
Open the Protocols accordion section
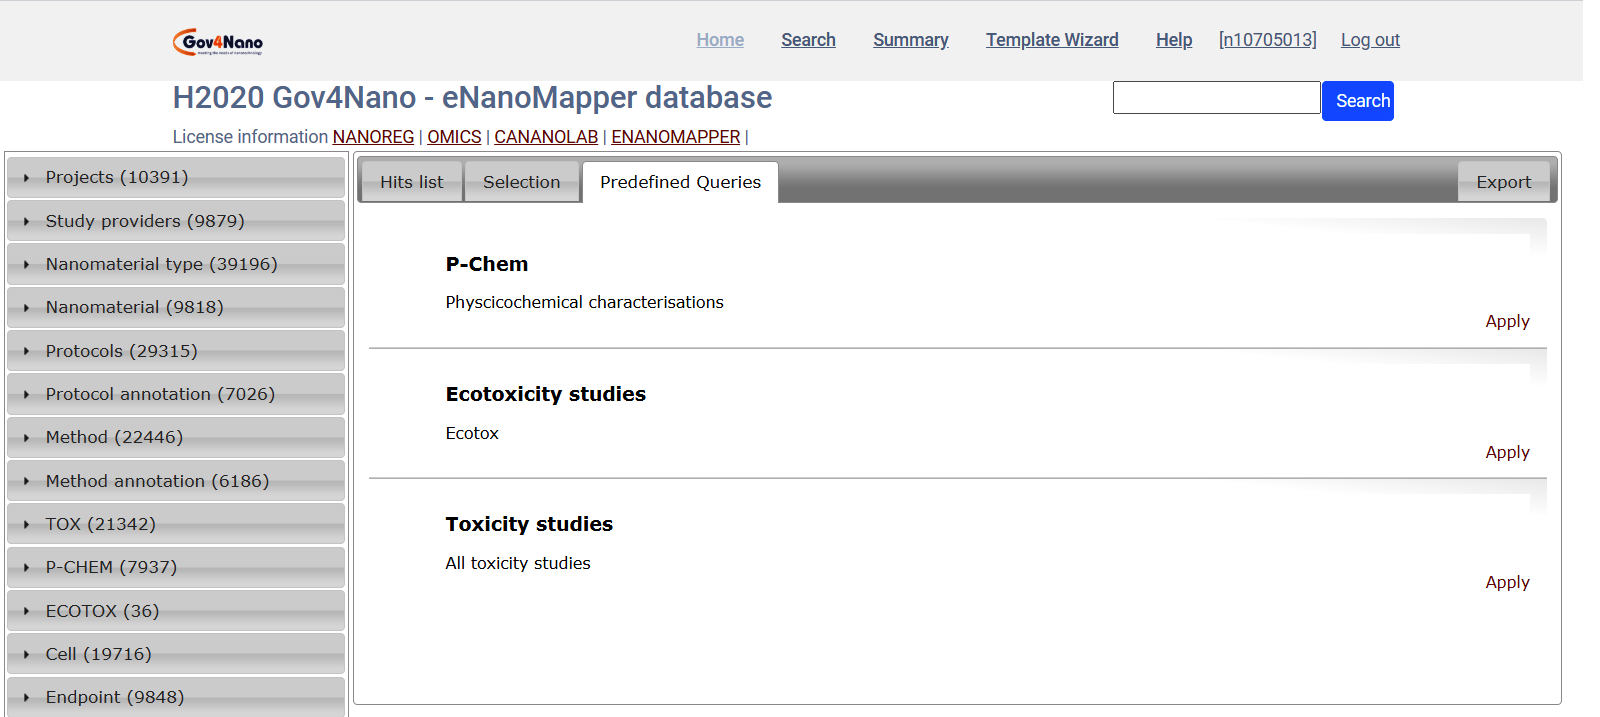pos(121,351)
